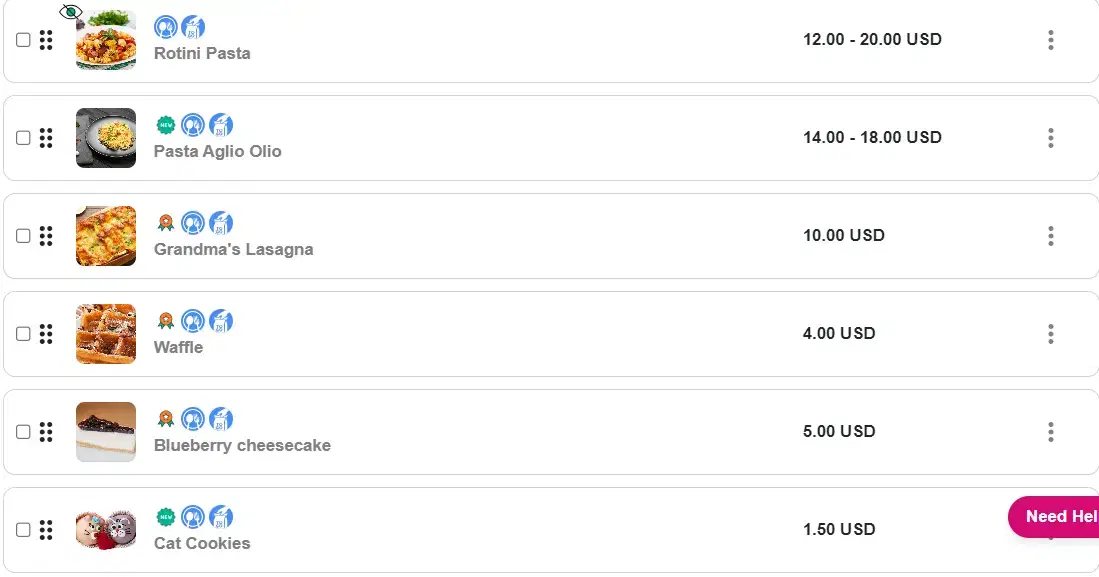Click the takeaway bag icon on Cat Cookies
The image size is (1099, 577).
pos(221,517)
